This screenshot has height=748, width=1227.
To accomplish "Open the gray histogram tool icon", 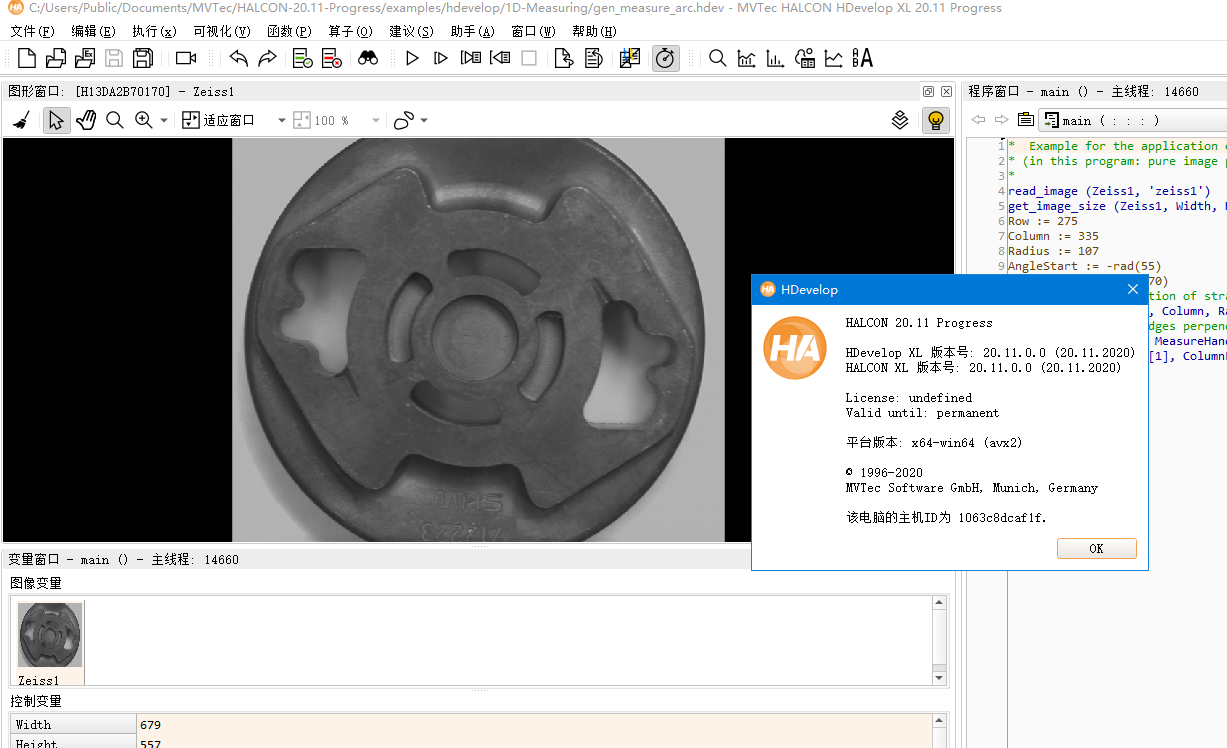I will click(x=746, y=58).
